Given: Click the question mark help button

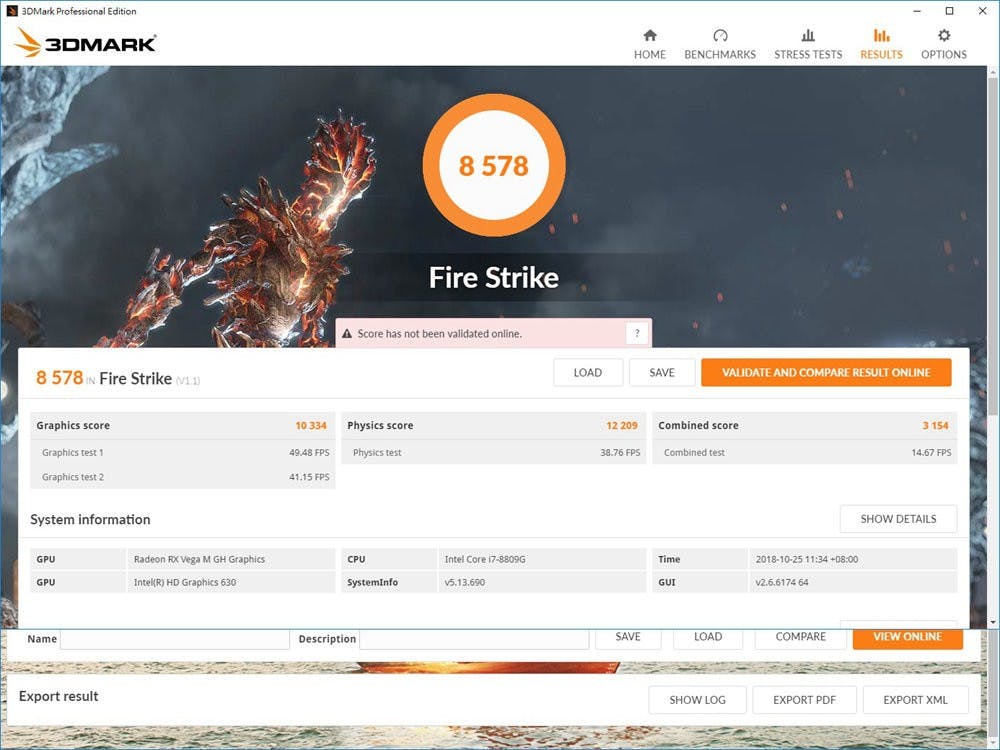Looking at the screenshot, I should (x=636, y=333).
